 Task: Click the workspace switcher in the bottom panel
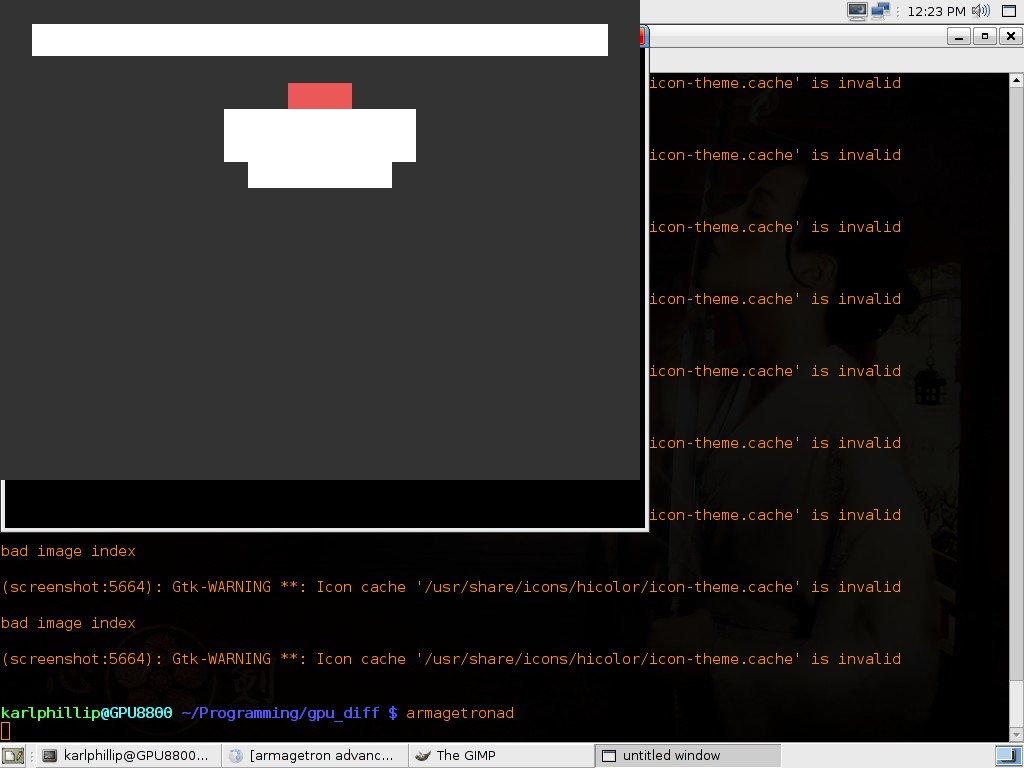[1009, 756]
